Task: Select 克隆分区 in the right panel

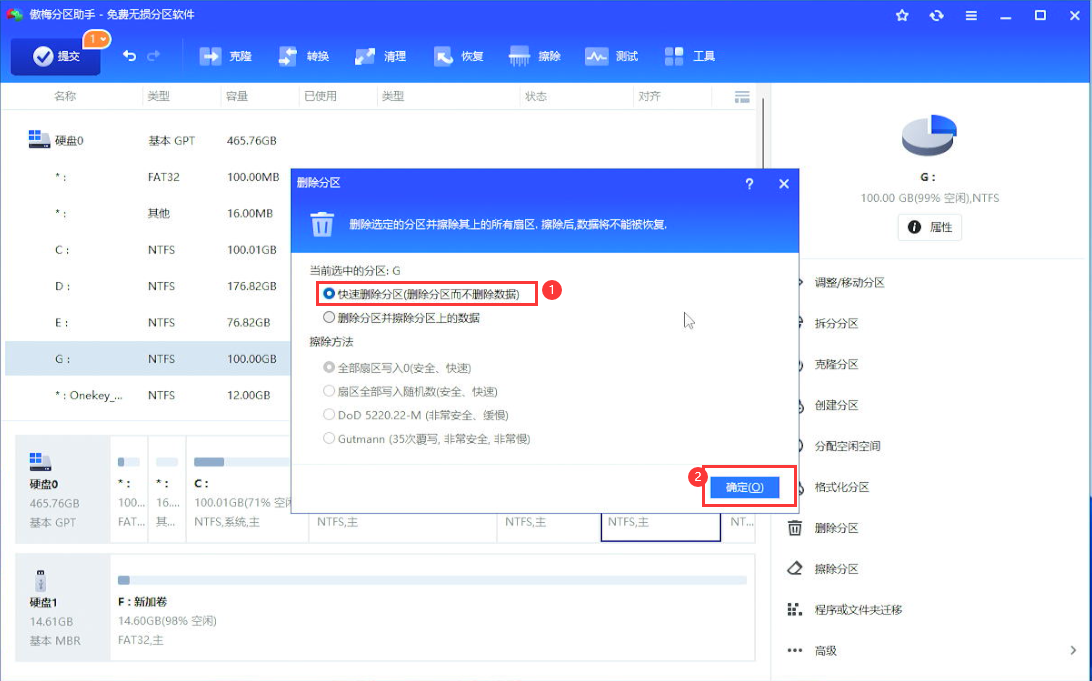Action: 836,364
